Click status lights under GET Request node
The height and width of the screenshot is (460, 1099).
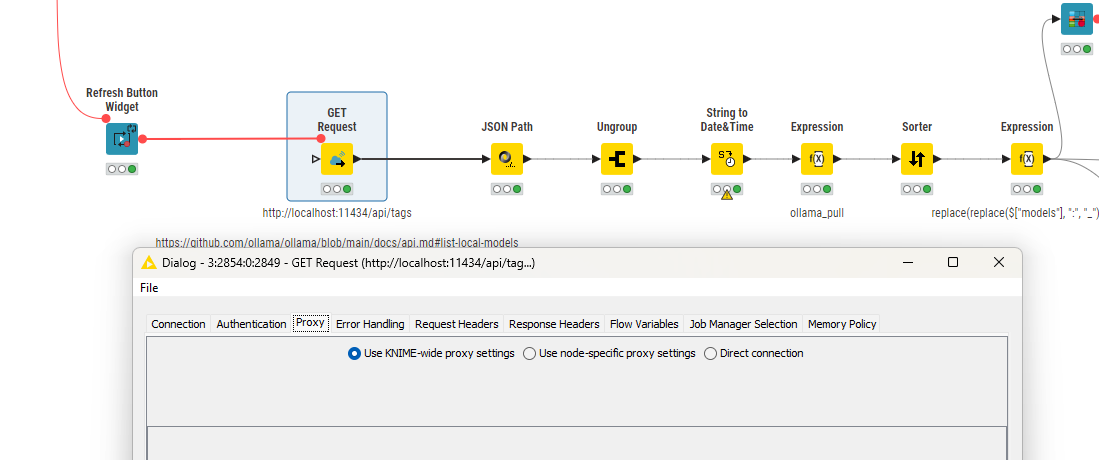point(336,189)
